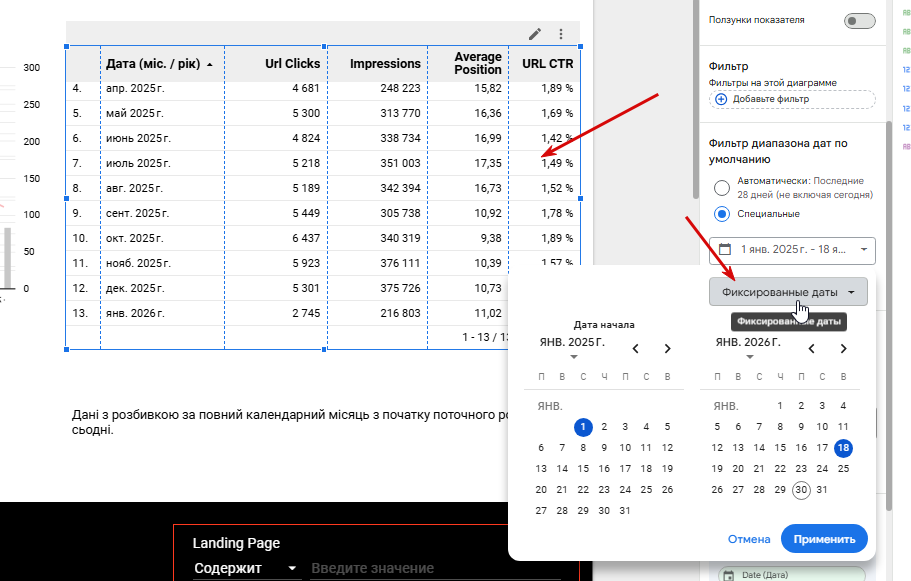911x581 pixels.
Task: Click the plus icon in Добавьте фильтр
Action: (x=721, y=99)
